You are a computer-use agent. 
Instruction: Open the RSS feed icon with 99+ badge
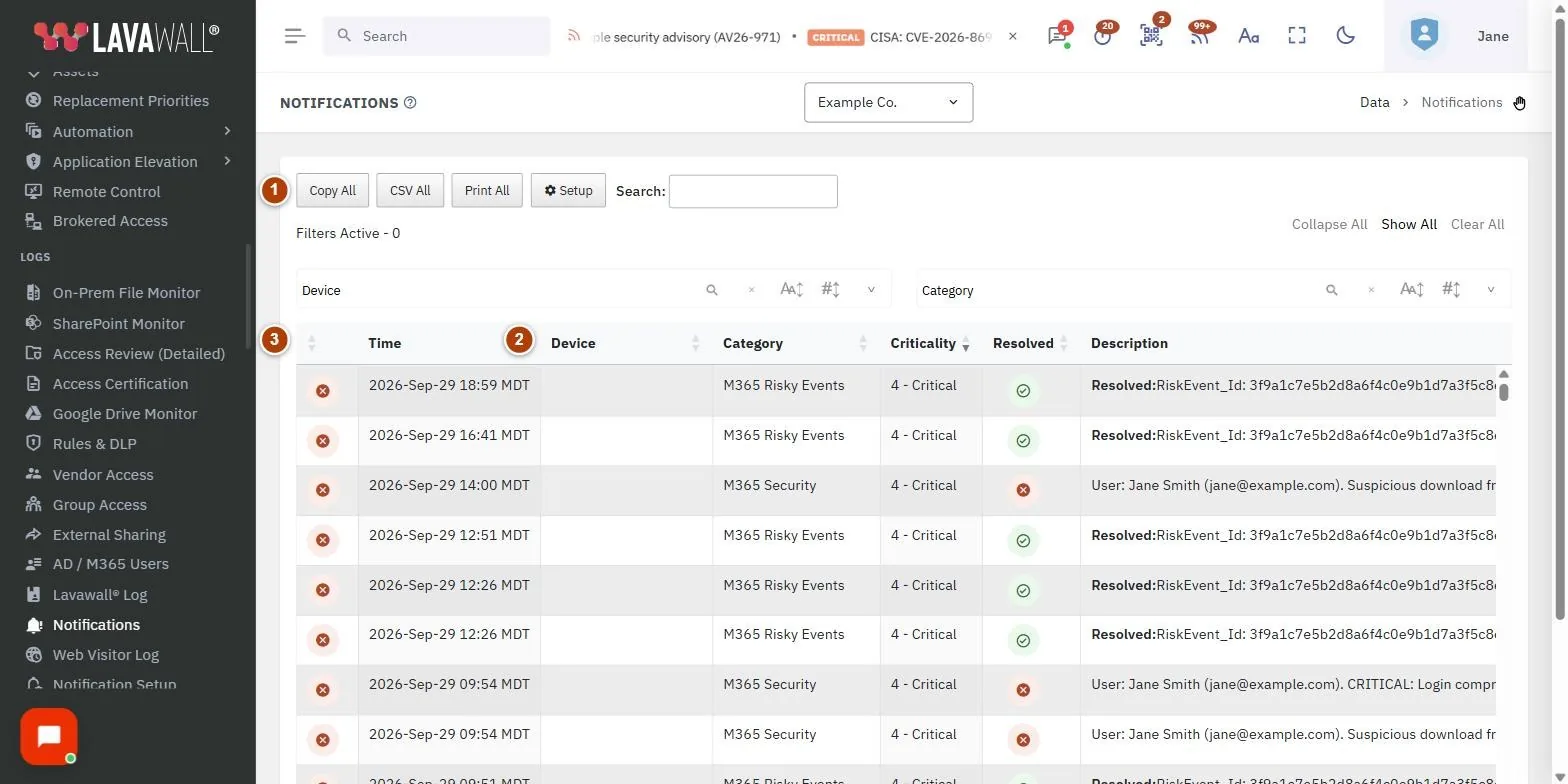pyautogui.click(x=1199, y=36)
